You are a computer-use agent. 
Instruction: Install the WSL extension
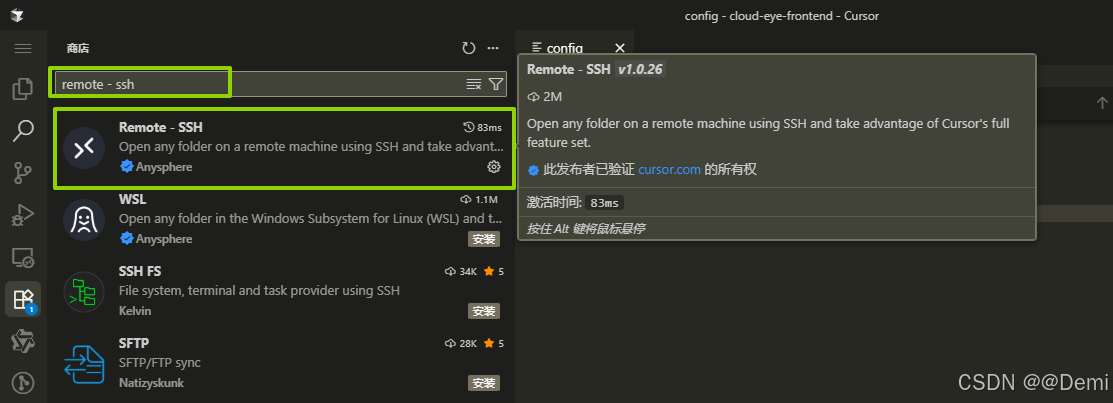pyautogui.click(x=483, y=239)
